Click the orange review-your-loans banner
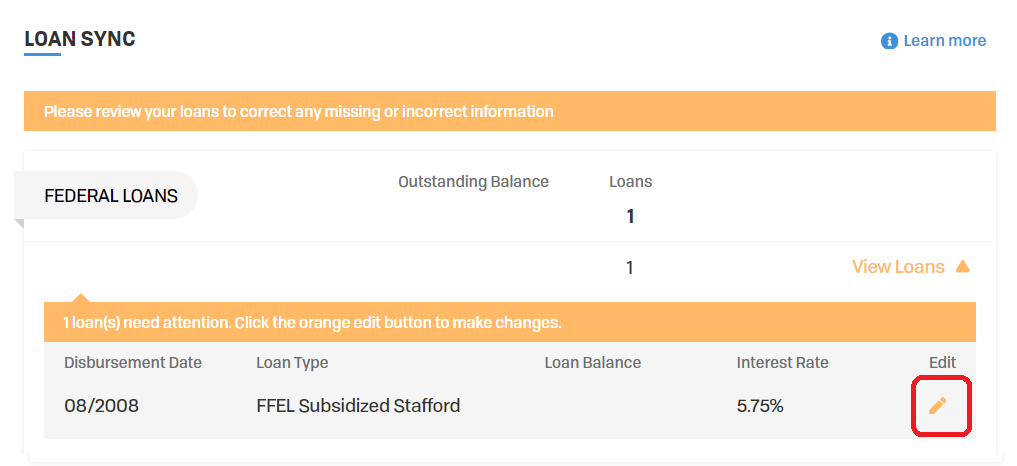This screenshot has width=1017, height=466. click(x=510, y=111)
